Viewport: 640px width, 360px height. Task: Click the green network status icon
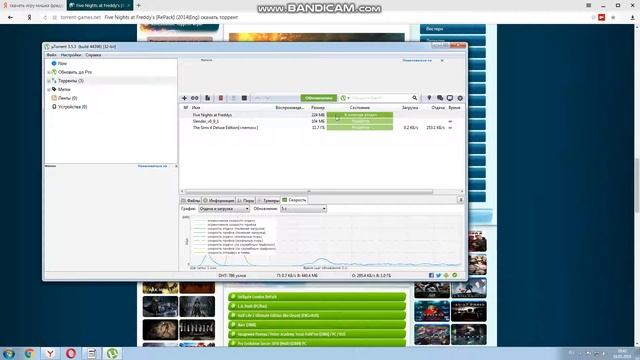[x=455, y=276]
